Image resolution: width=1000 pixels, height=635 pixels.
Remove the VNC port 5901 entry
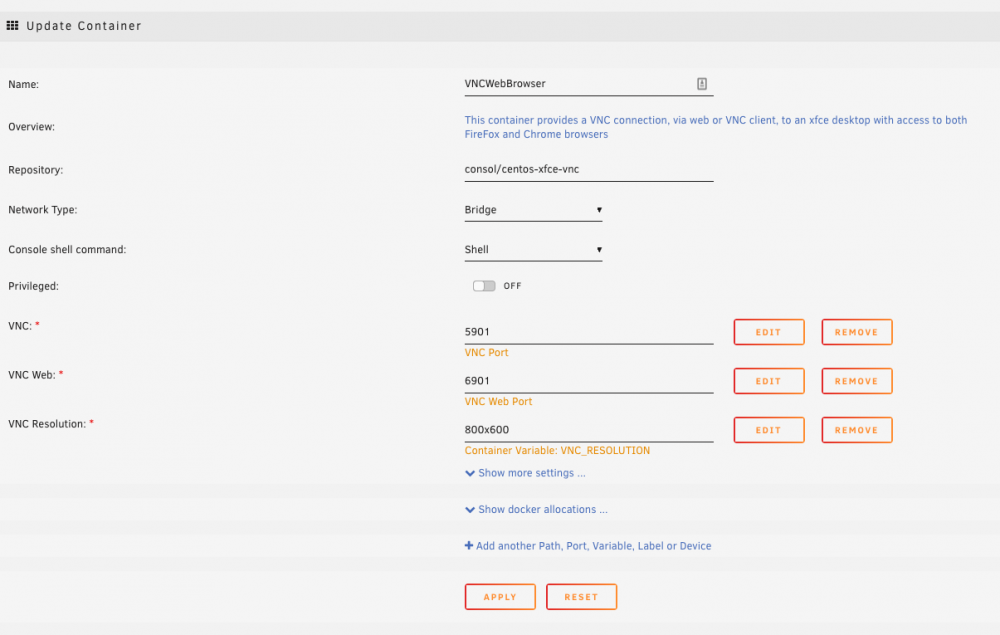857,332
